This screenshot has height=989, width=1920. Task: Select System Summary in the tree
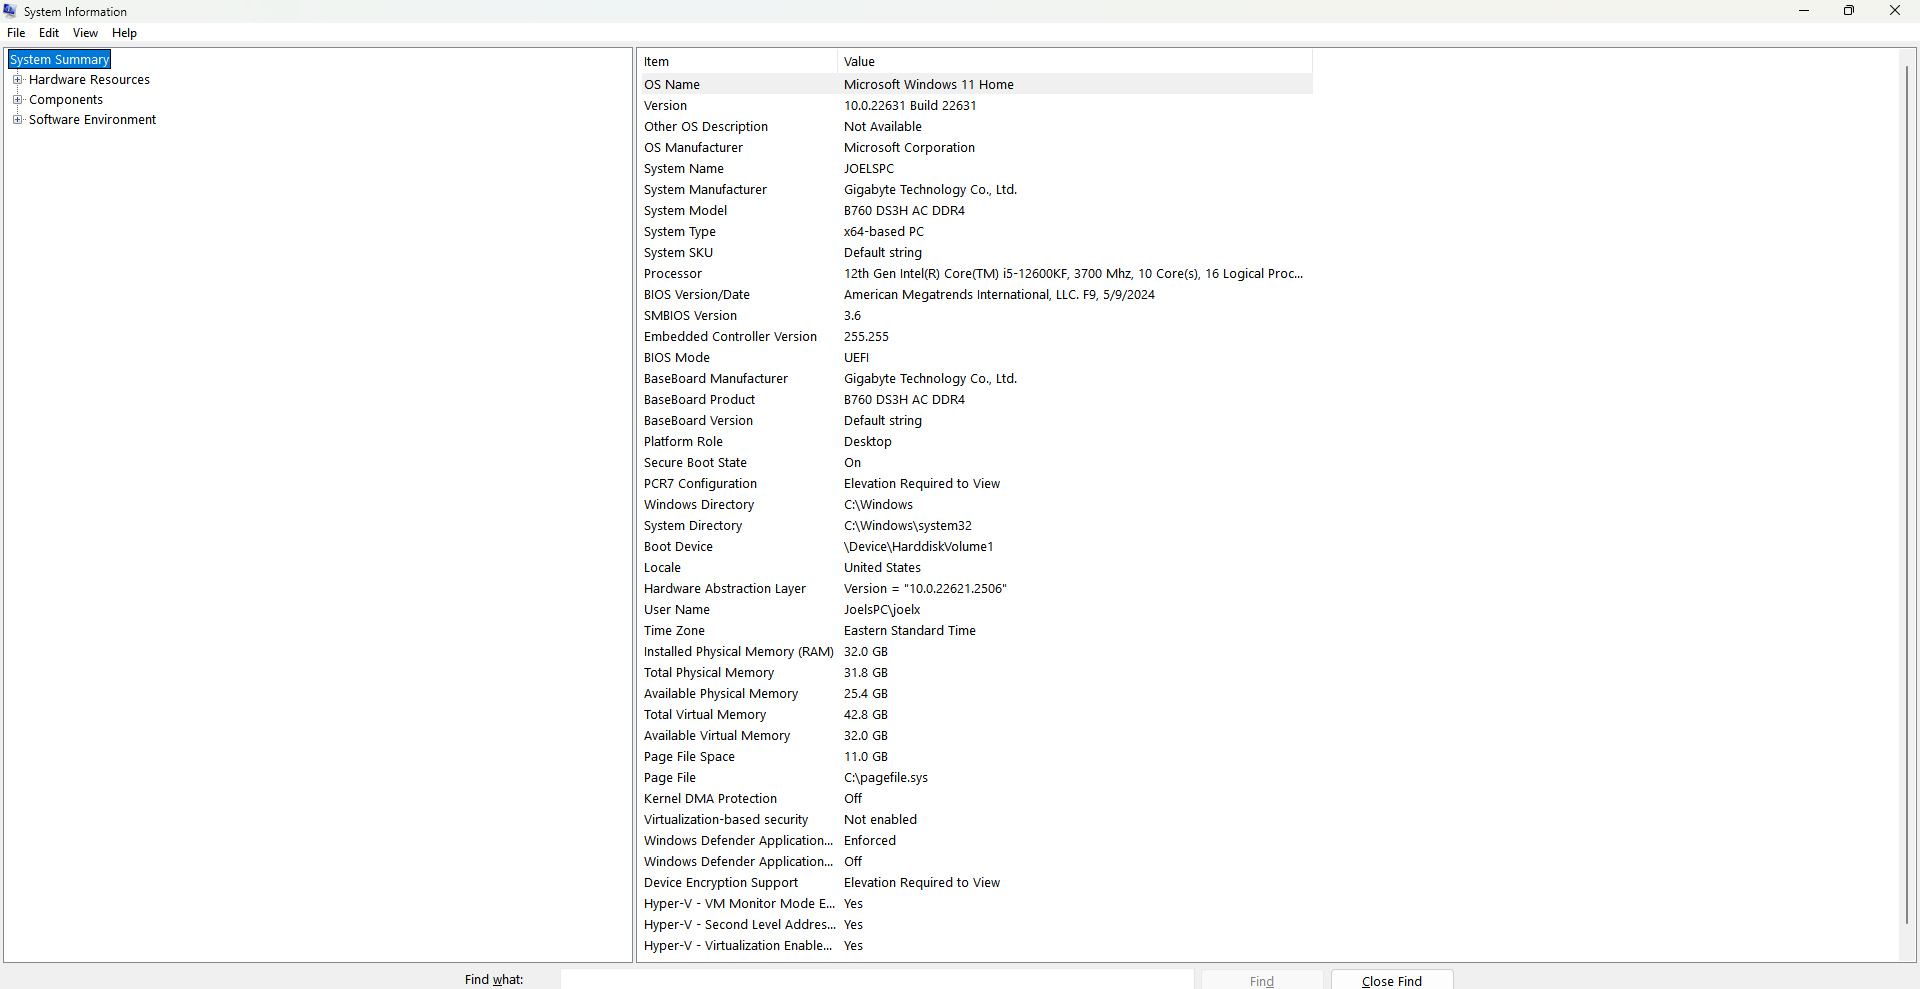[59, 60]
